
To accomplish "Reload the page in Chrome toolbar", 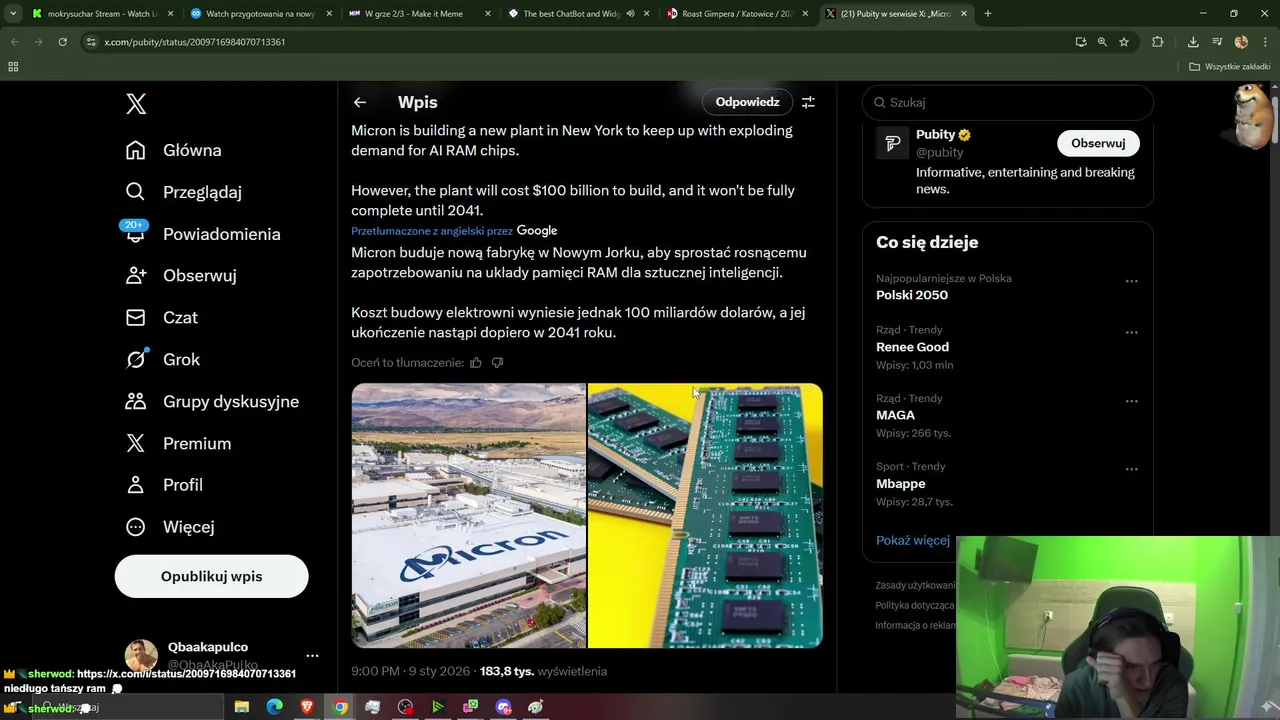I will [62, 42].
